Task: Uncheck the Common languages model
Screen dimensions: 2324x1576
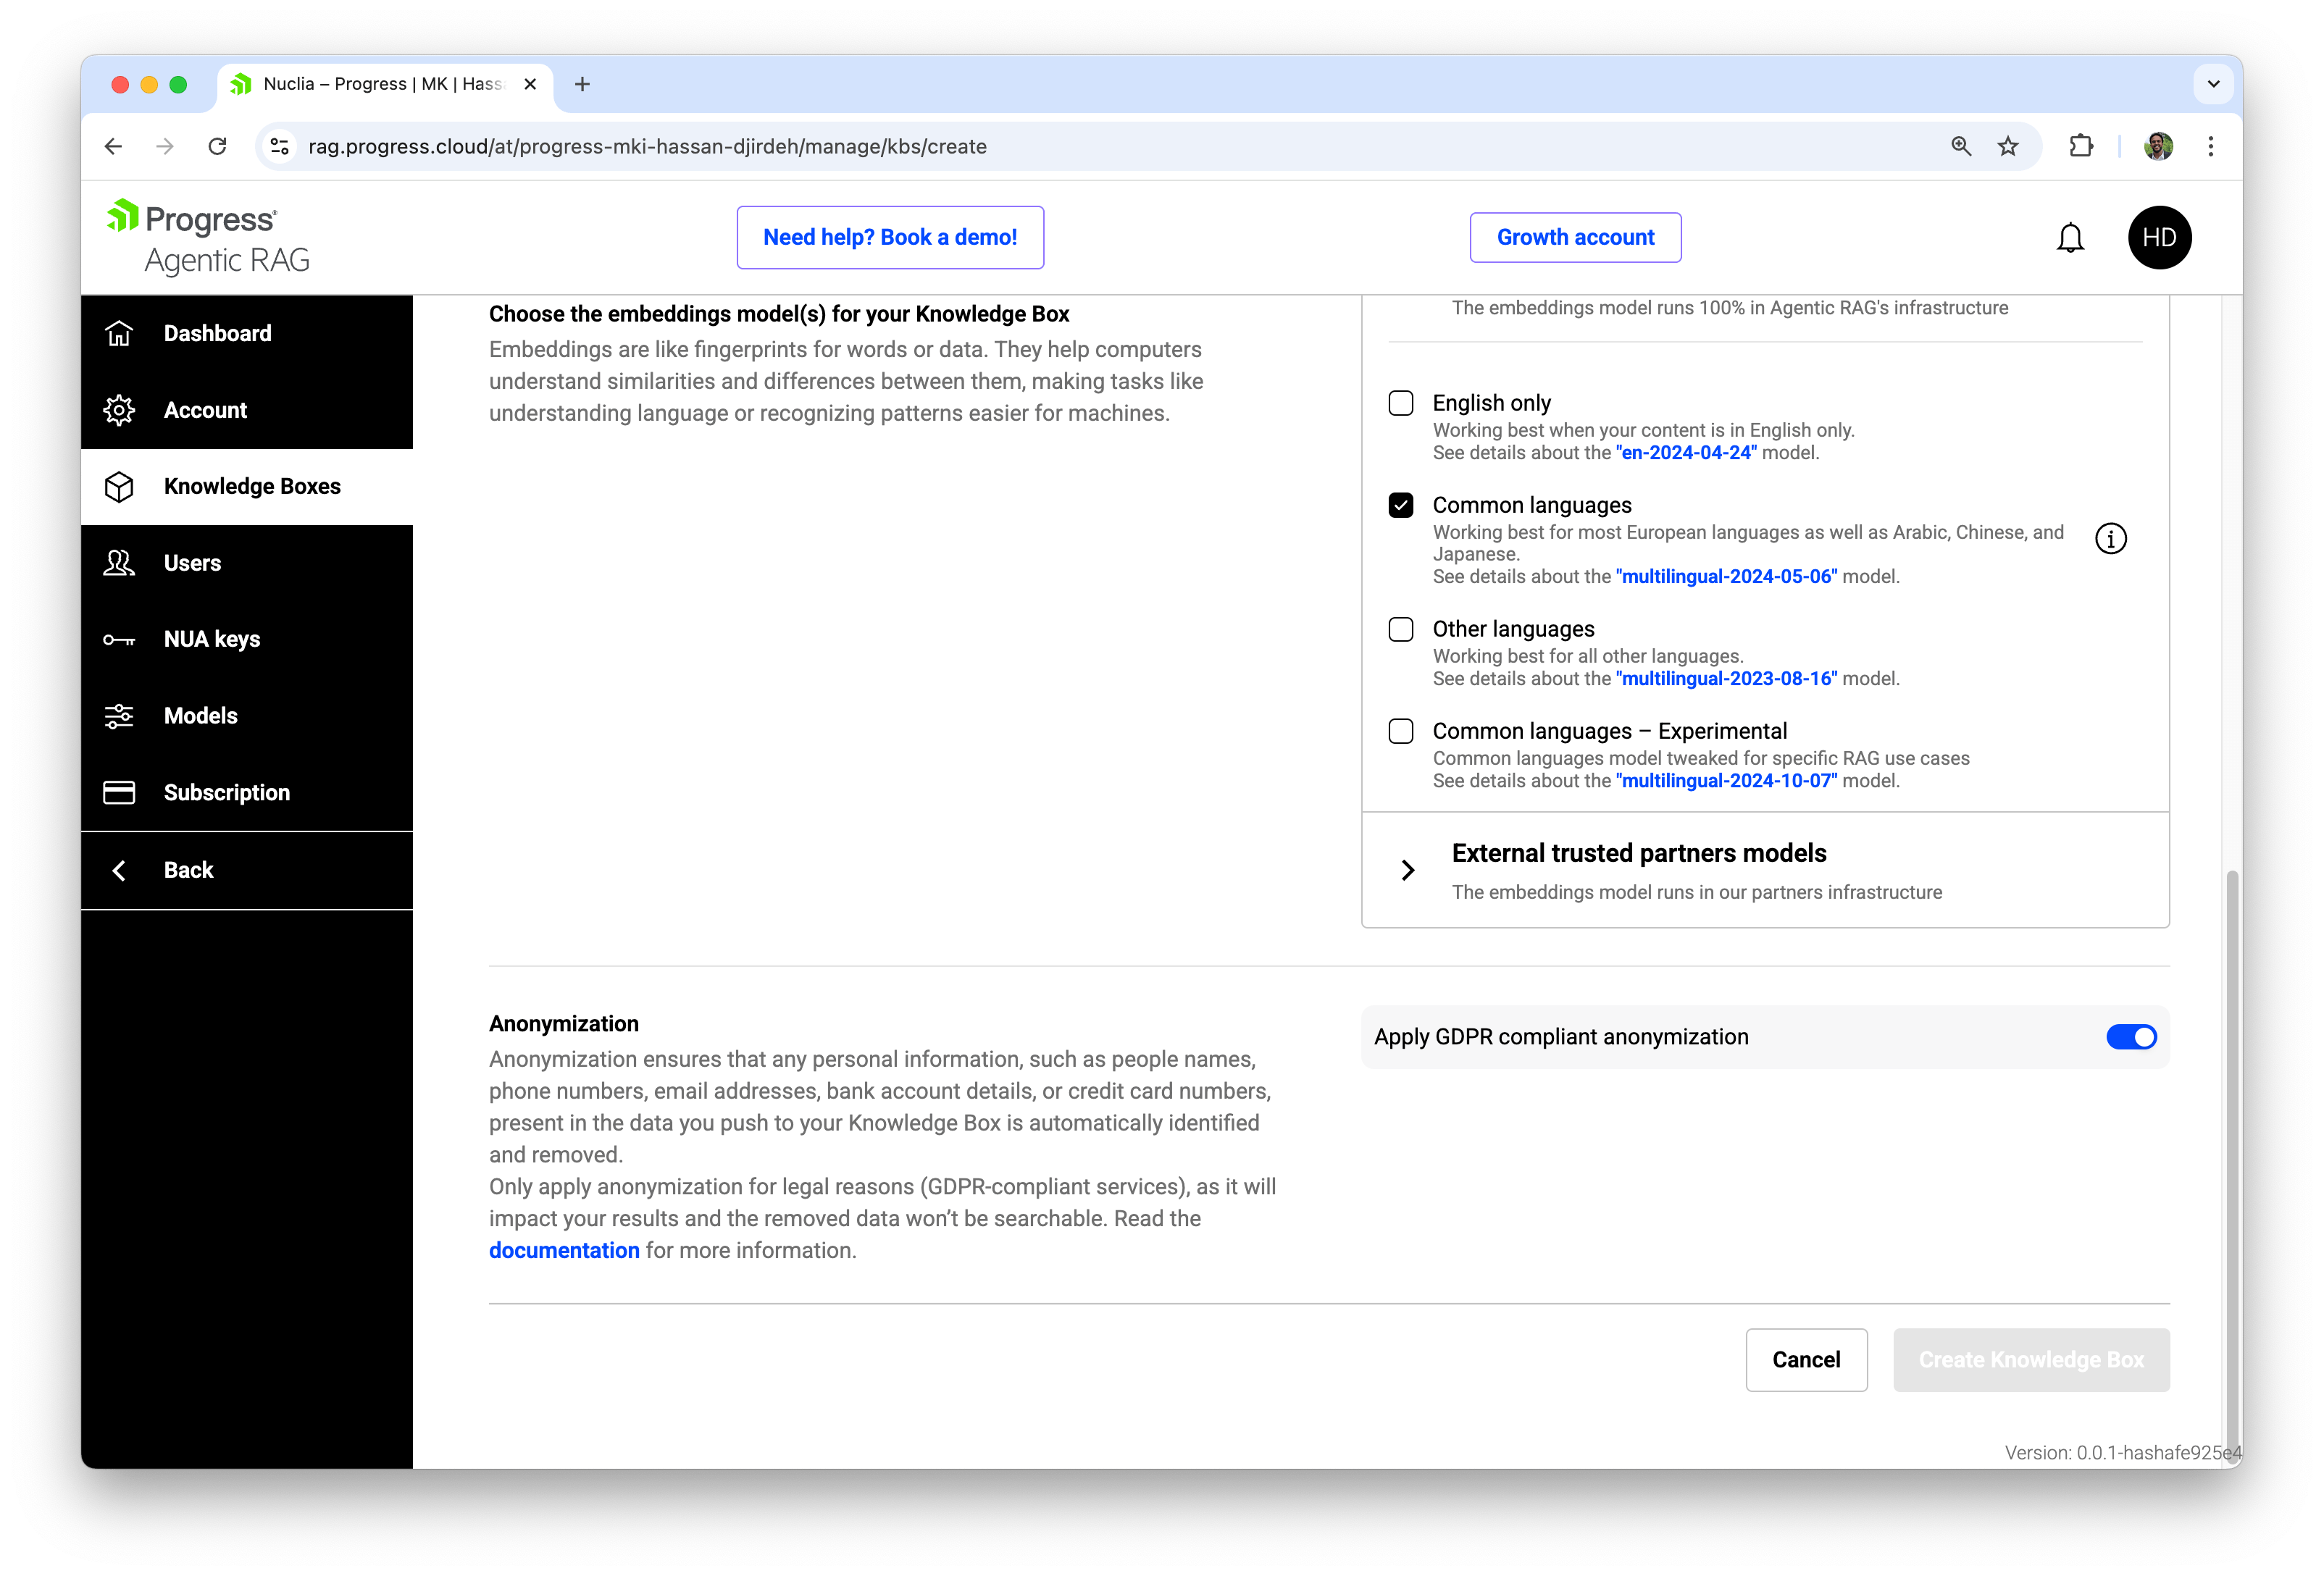Action: point(1400,505)
